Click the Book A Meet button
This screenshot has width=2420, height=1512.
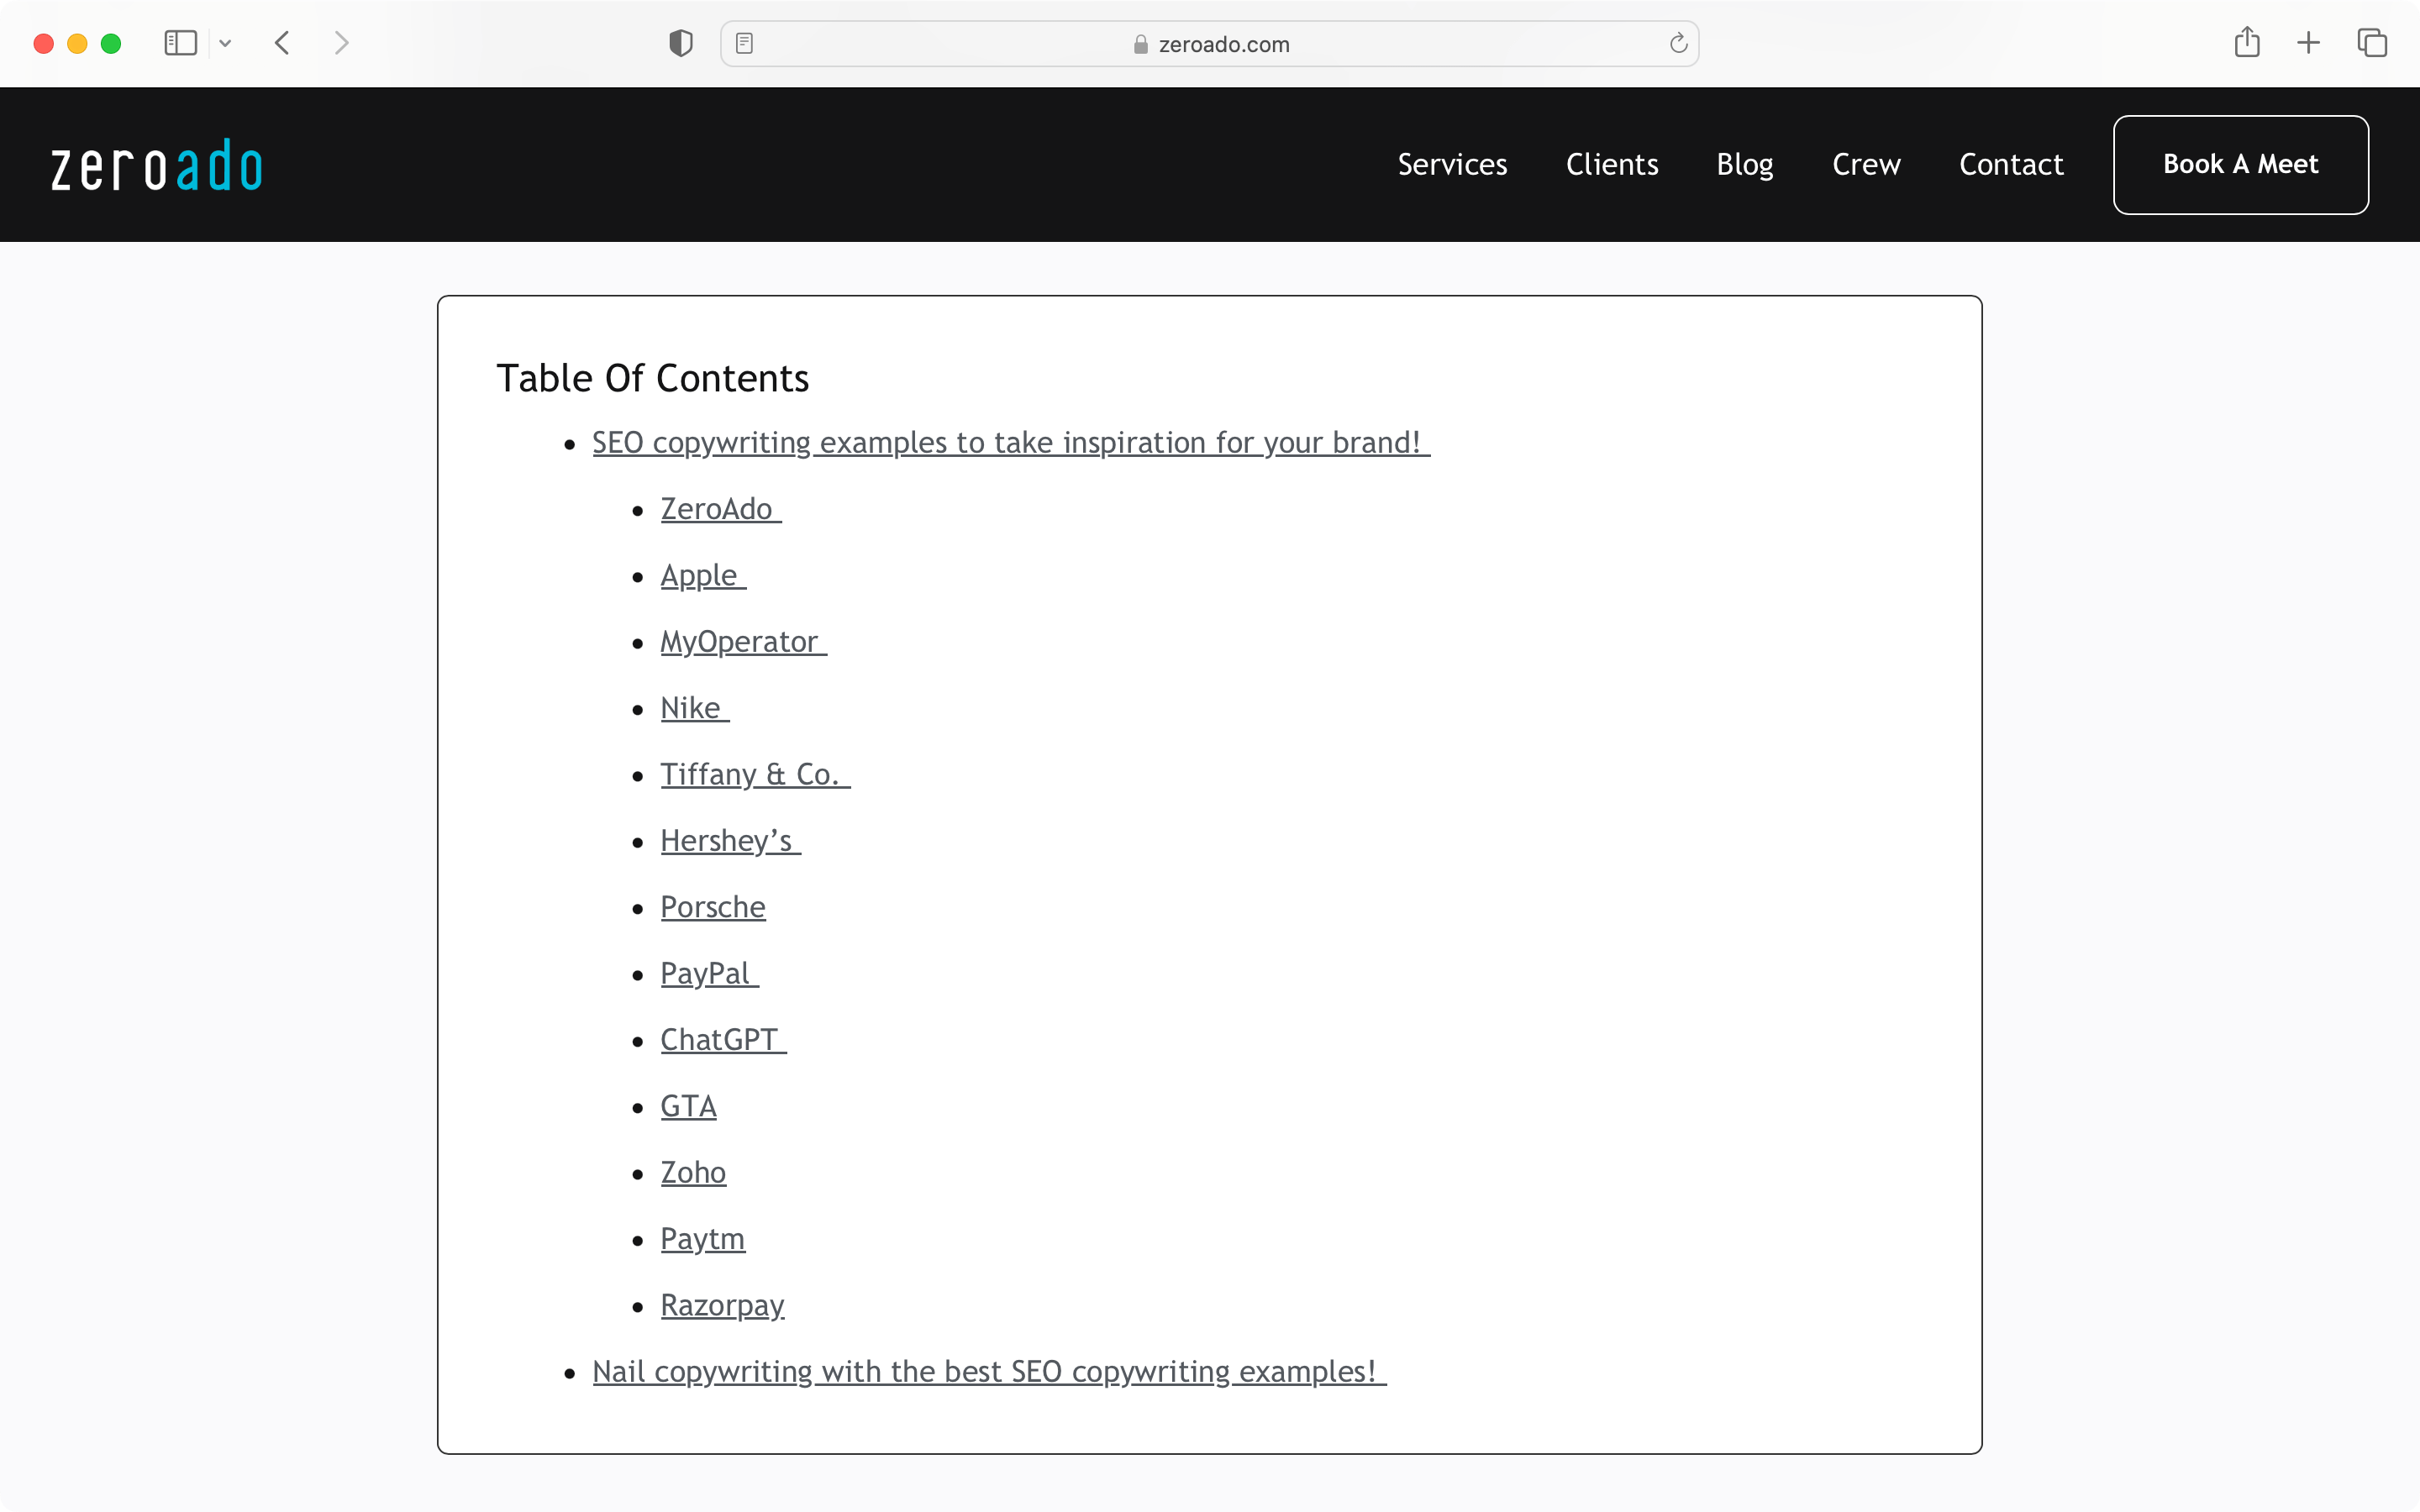(2240, 164)
